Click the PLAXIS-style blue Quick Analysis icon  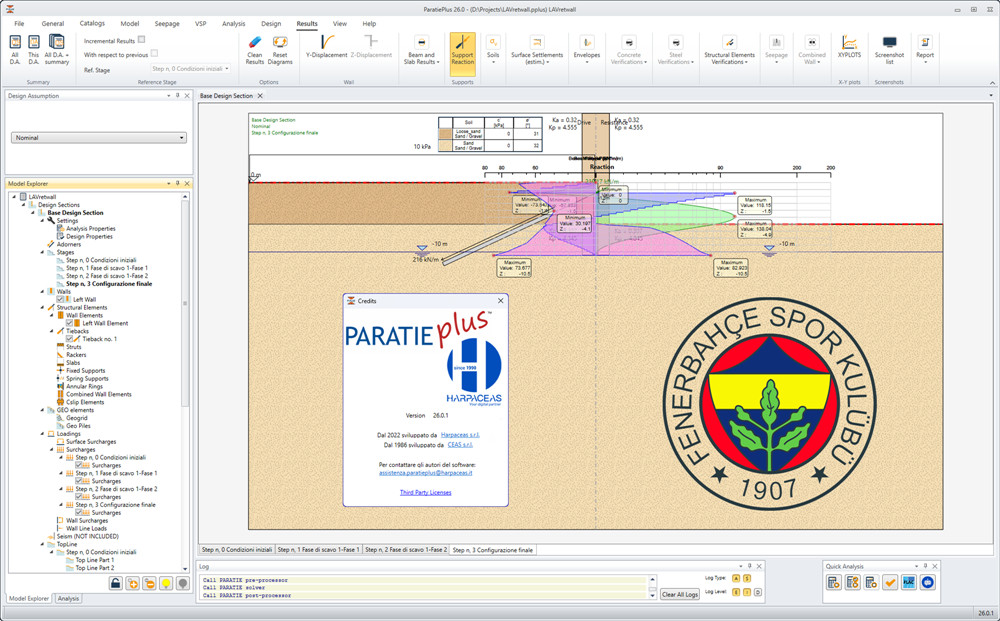click(x=909, y=581)
